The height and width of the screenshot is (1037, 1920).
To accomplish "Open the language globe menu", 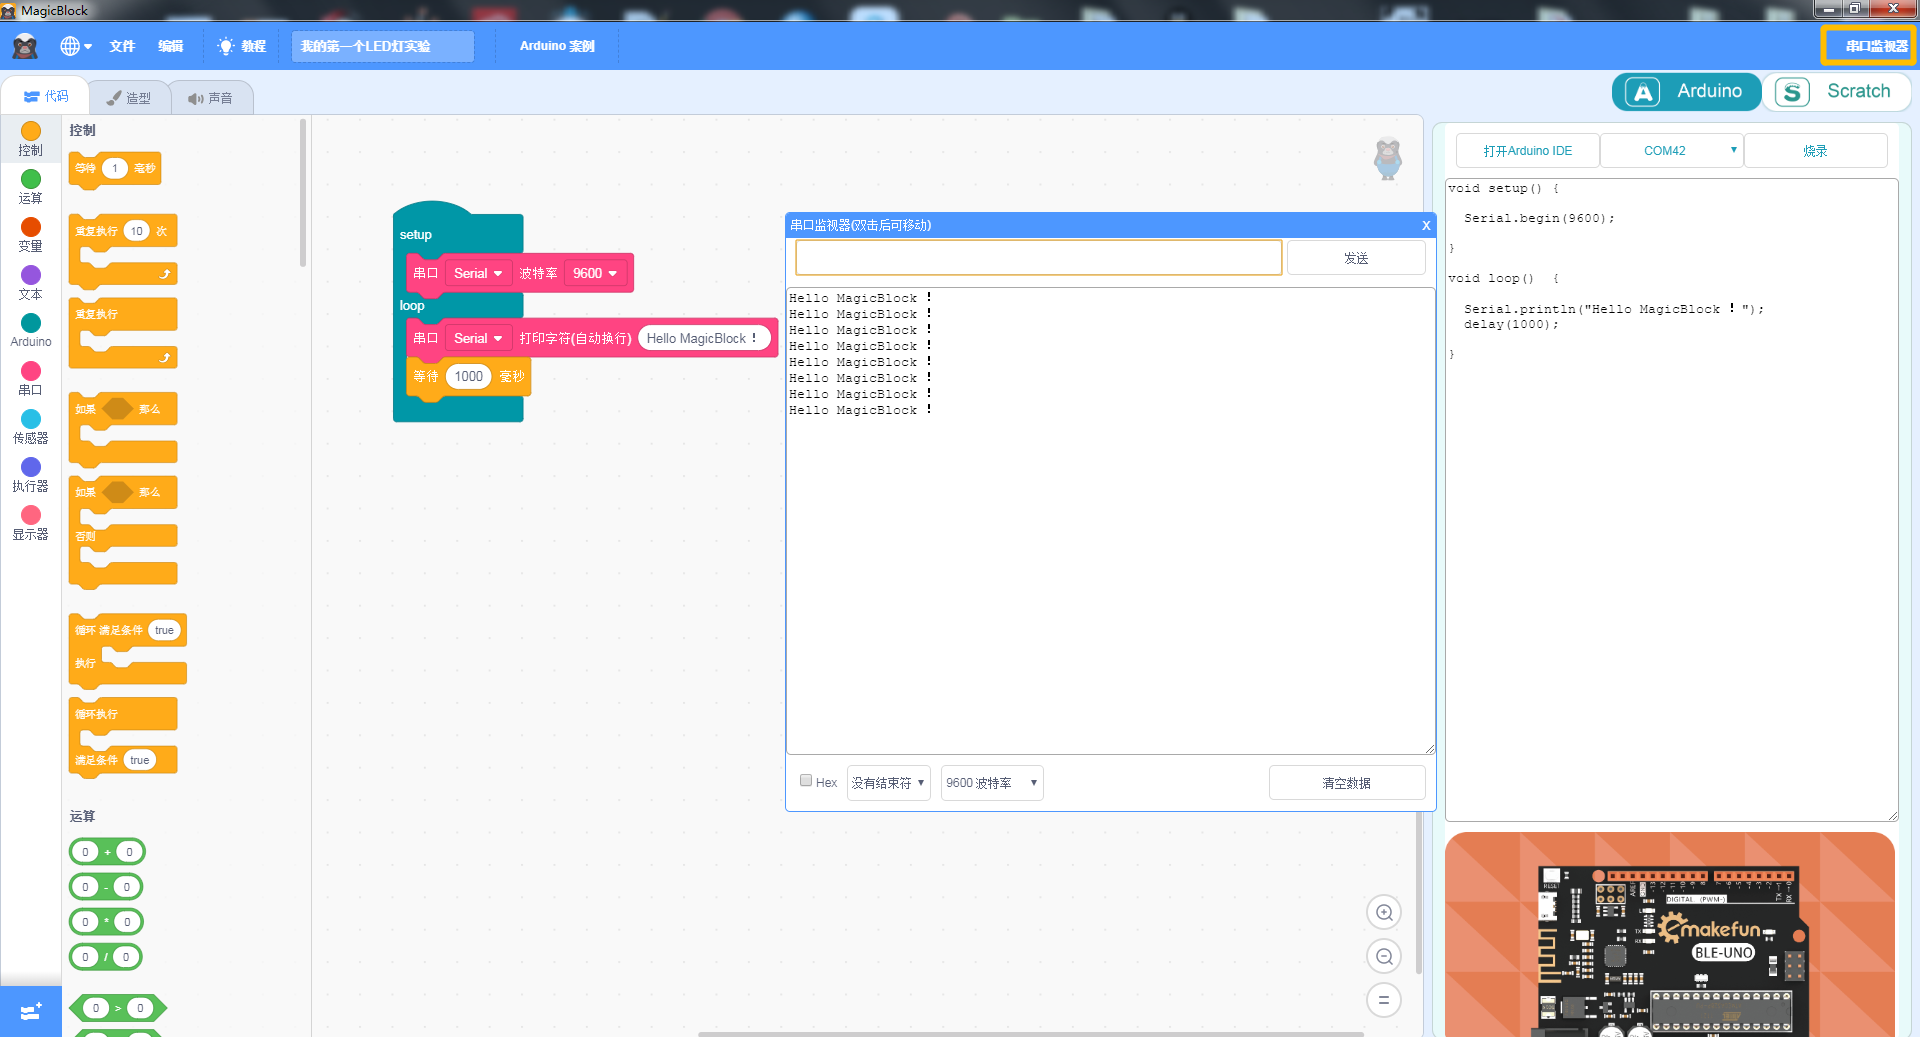I will coord(76,46).
